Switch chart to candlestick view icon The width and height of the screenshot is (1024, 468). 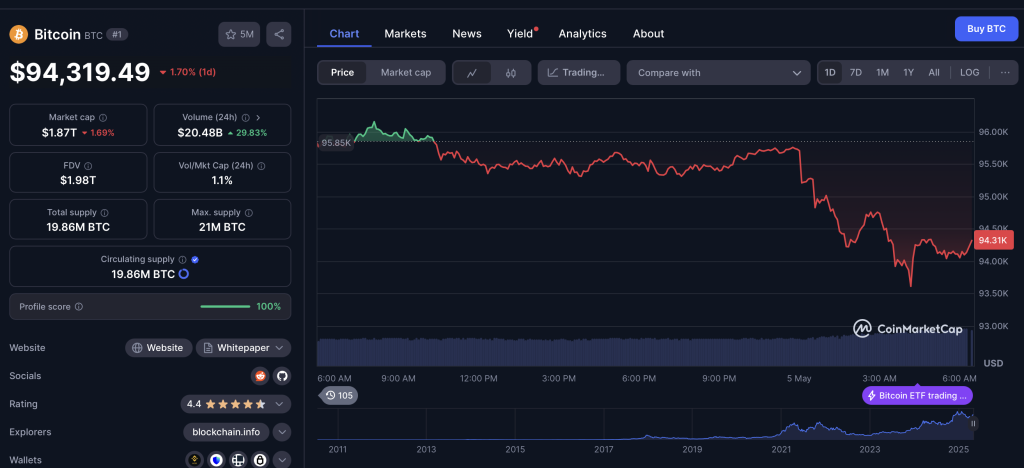tap(511, 73)
